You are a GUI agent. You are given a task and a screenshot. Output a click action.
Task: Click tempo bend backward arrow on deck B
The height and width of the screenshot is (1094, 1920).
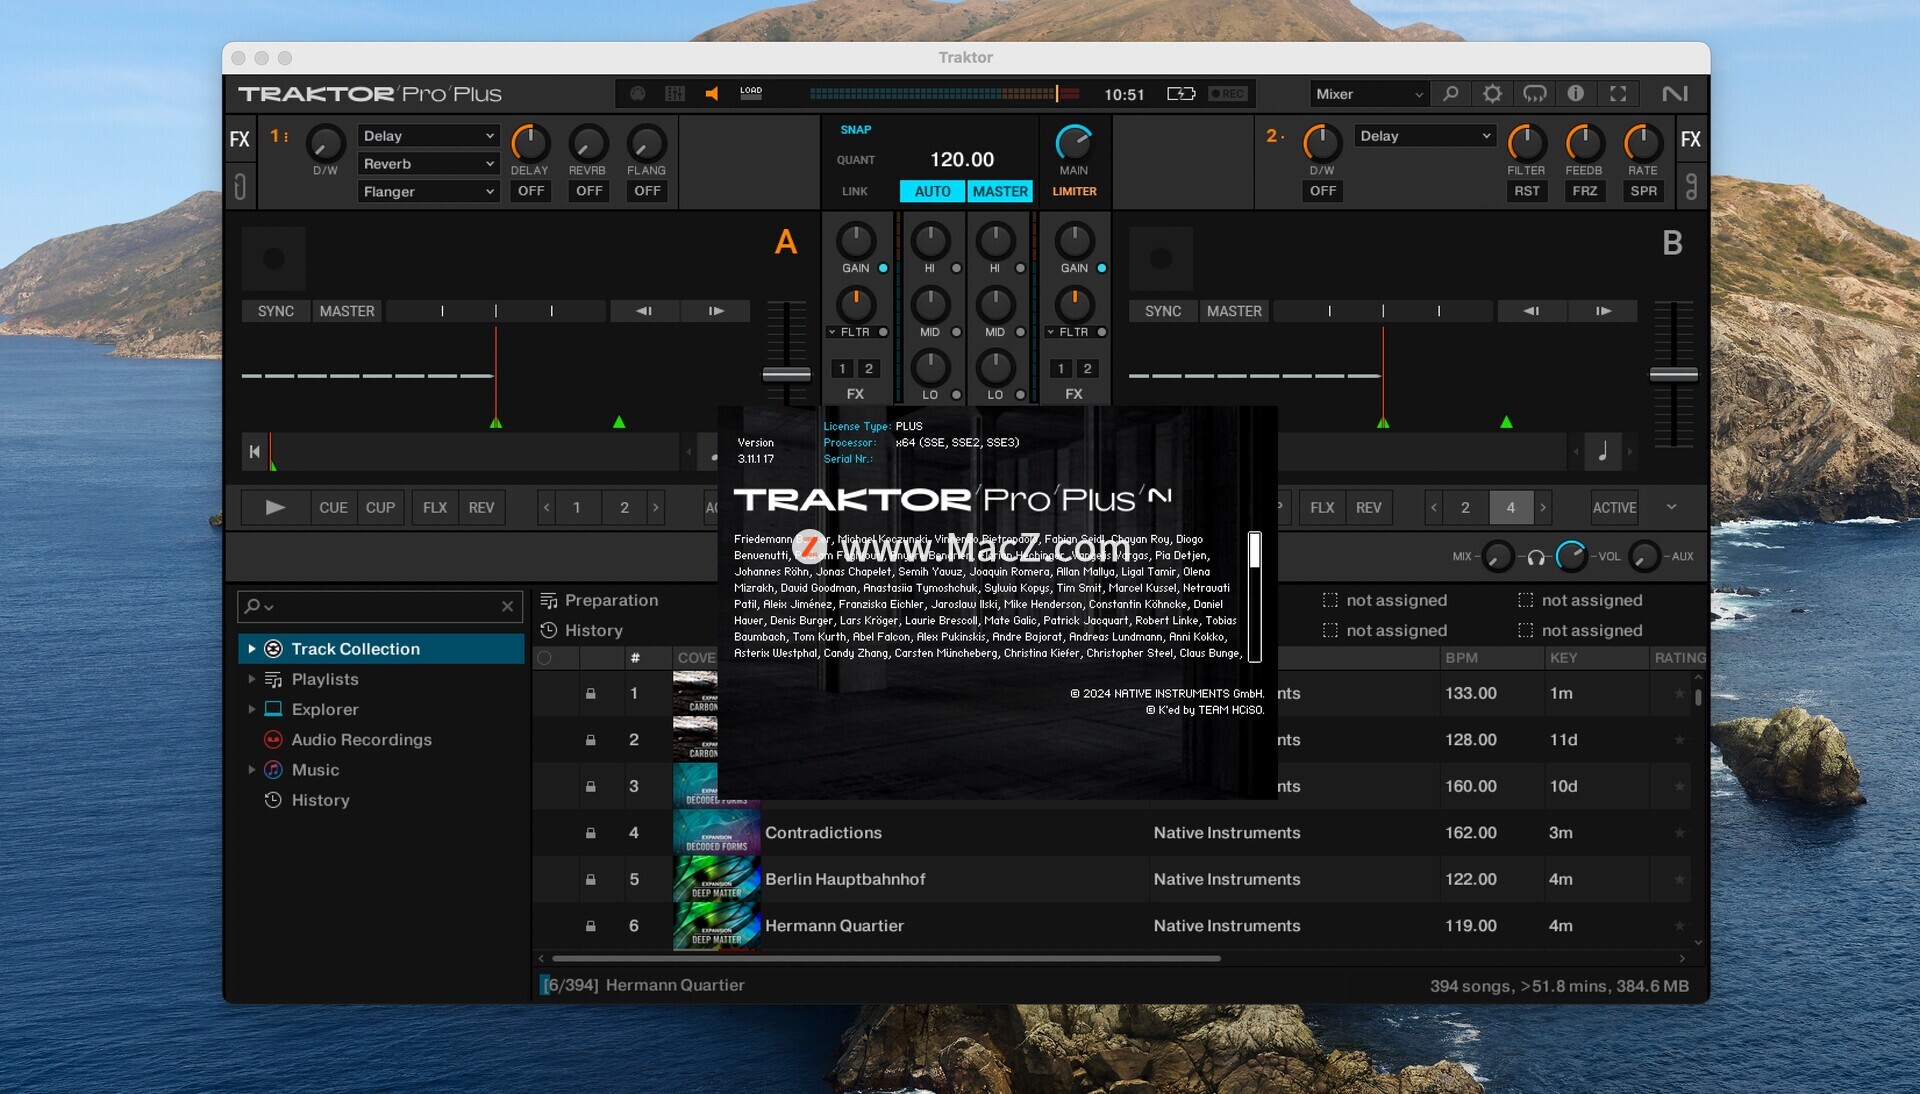[1532, 311]
